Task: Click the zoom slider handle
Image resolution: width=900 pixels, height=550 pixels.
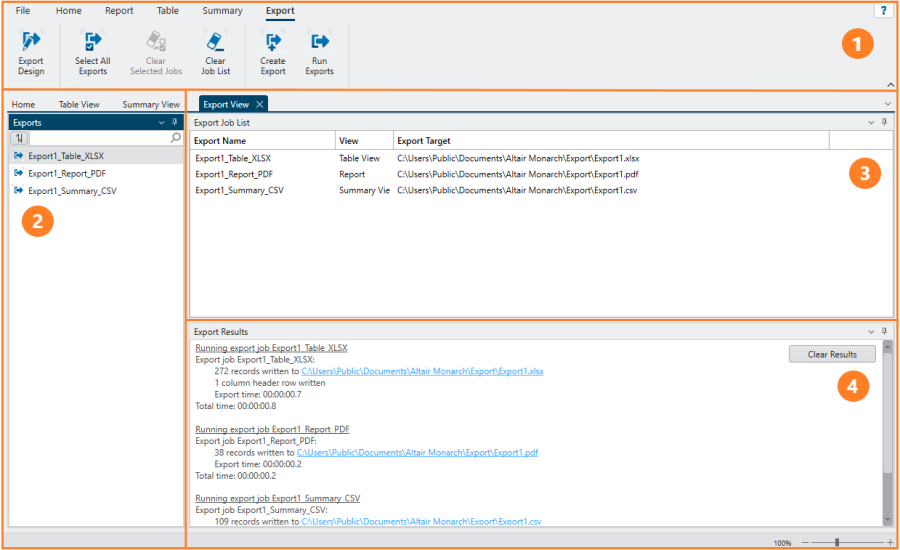Action: 837,542
